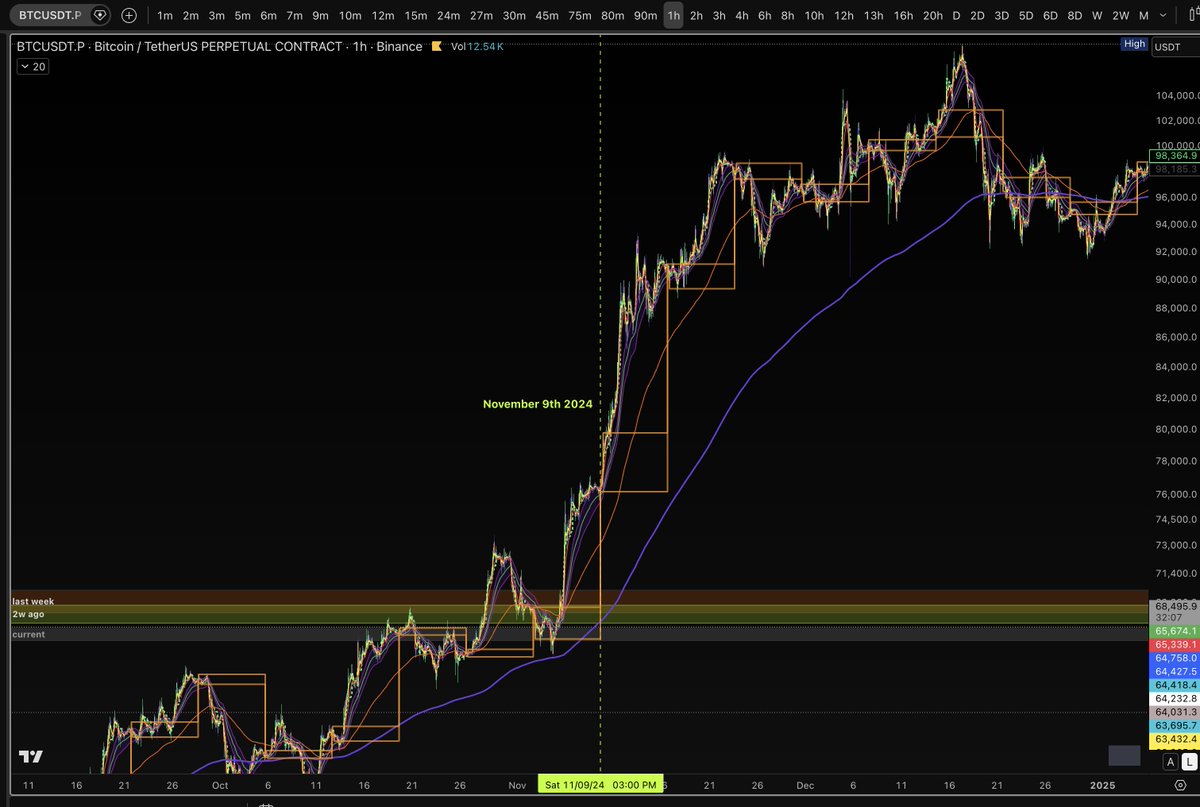Image resolution: width=1200 pixels, height=807 pixels.
Task: Switch the chart to 12h
Action: click(844, 16)
